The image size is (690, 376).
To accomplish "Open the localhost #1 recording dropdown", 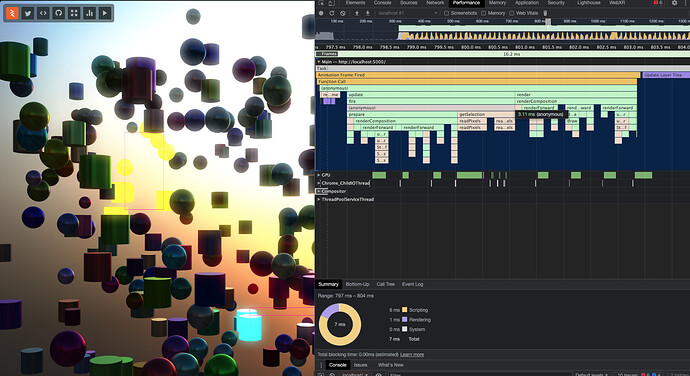I will point(407,13).
